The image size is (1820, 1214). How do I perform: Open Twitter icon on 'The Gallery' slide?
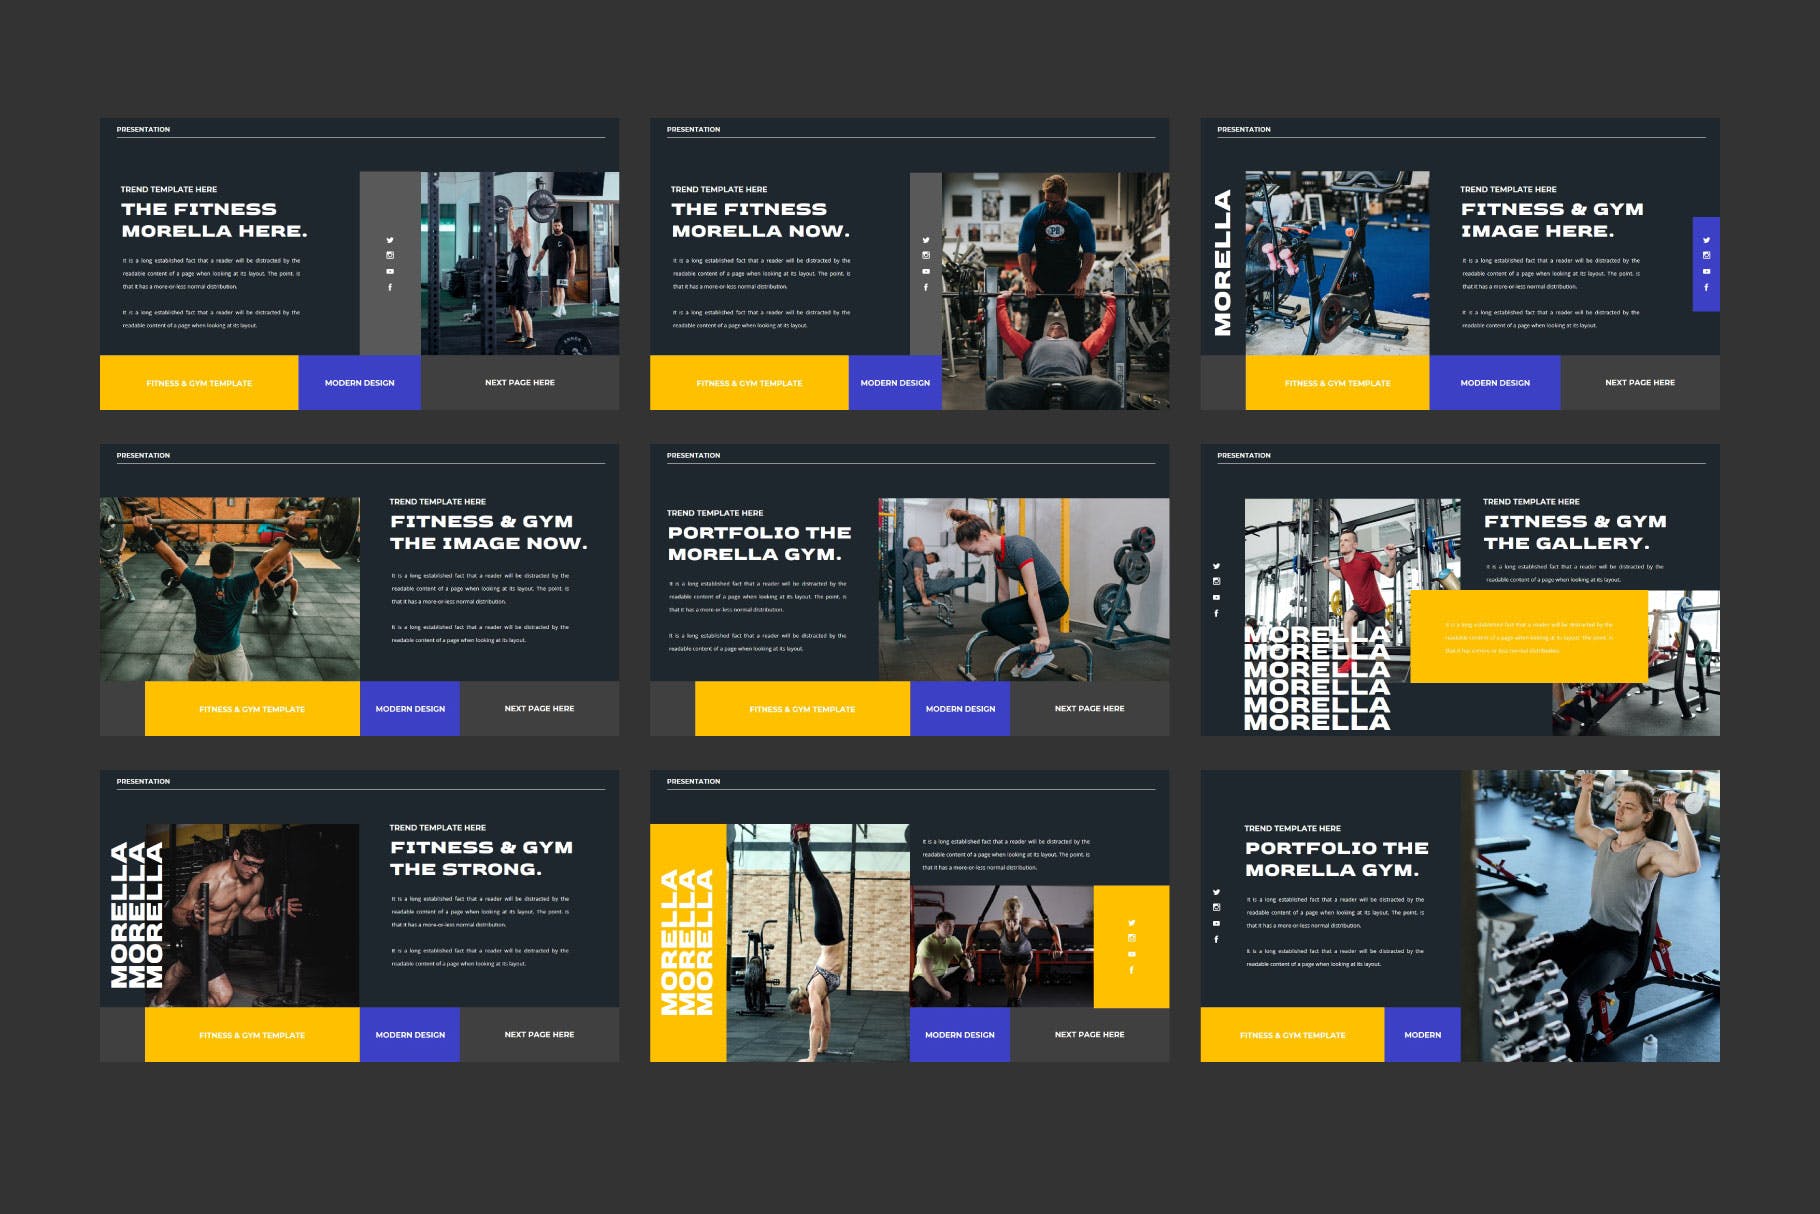(1216, 566)
